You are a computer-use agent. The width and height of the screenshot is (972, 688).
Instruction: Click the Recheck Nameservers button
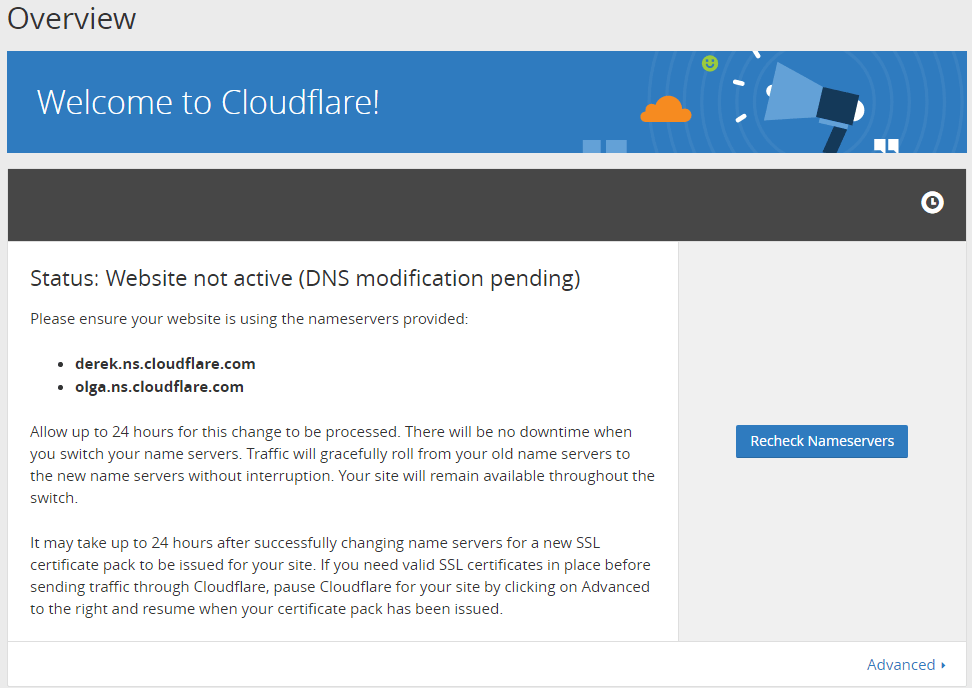pyautogui.click(x=821, y=441)
